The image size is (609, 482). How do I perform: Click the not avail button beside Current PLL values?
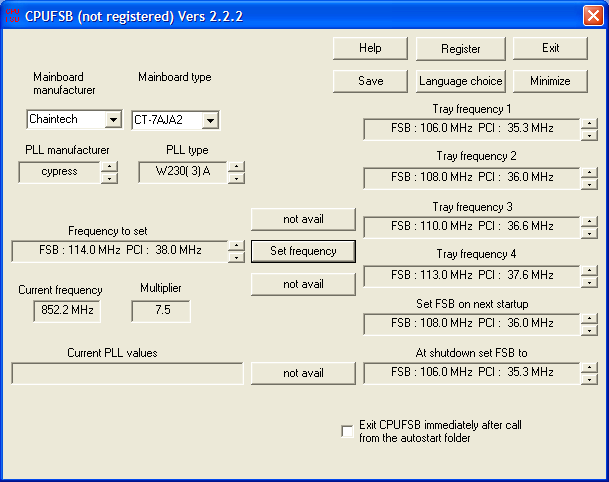pyautogui.click(x=303, y=373)
